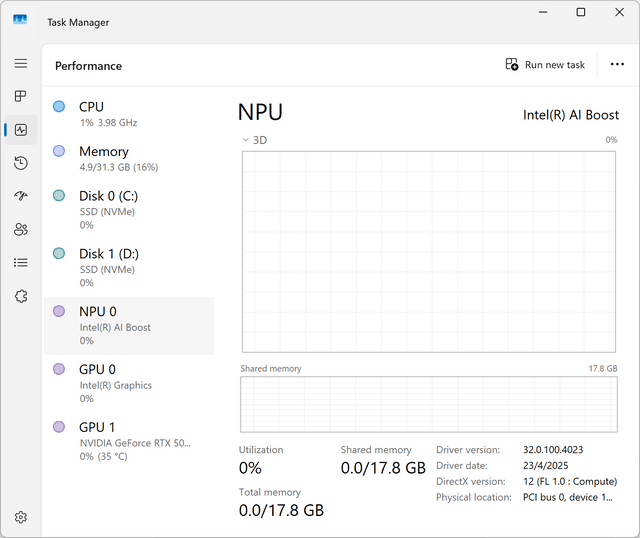This screenshot has height=538, width=640.
Task: Click the 17.8 GB graph scale label
Action: tap(603, 368)
